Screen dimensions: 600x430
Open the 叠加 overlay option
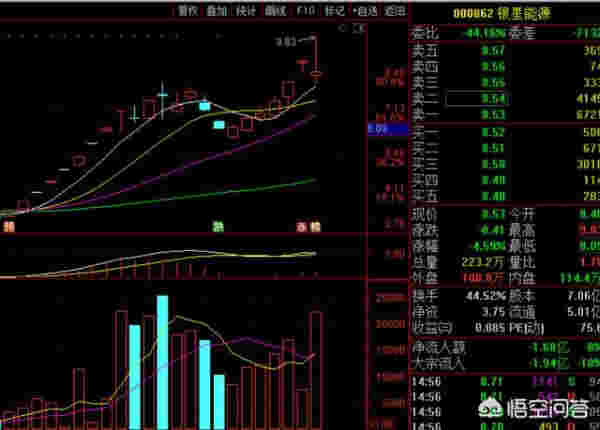217,11
